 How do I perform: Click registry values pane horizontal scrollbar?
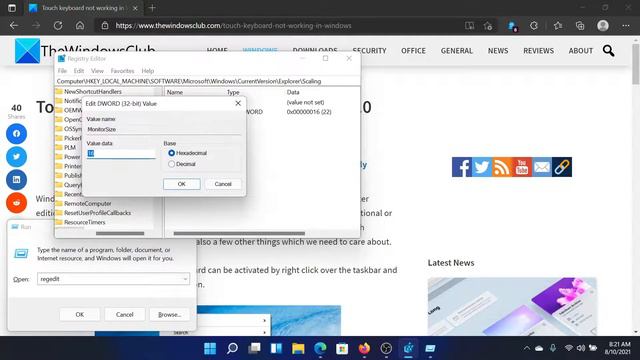click(239, 233)
